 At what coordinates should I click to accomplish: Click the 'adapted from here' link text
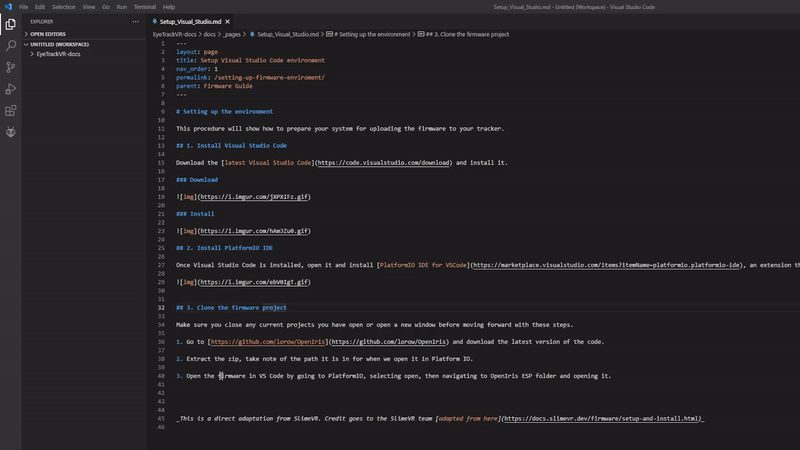click(468, 418)
